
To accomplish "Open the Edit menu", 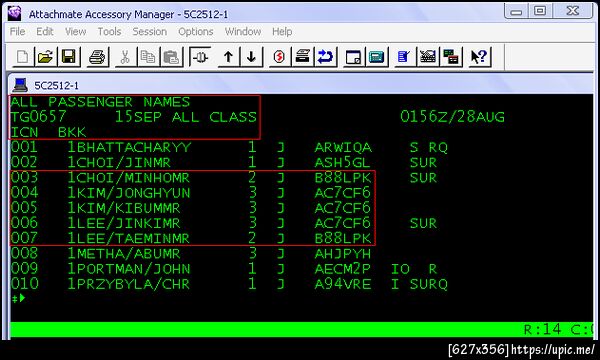I will coord(45,31).
